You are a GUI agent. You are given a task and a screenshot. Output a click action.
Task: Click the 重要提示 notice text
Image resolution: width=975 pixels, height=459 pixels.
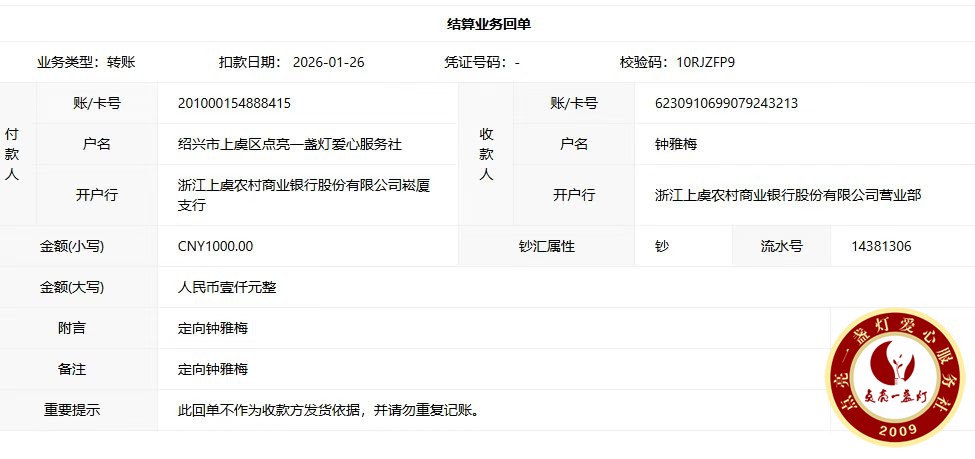pyautogui.click(x=327, y=410)
